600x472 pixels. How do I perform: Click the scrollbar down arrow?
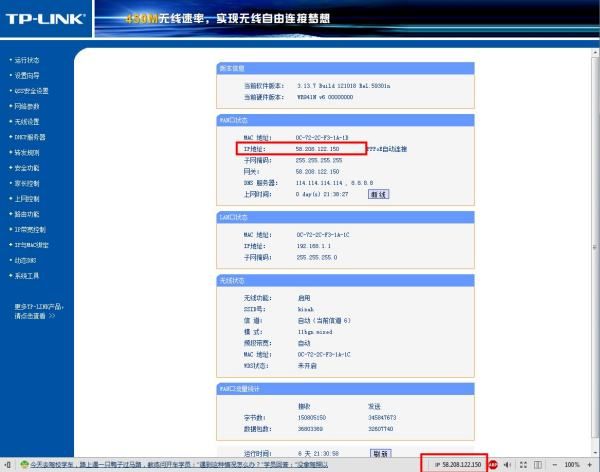pyautogui.click(x=595, y=452)
